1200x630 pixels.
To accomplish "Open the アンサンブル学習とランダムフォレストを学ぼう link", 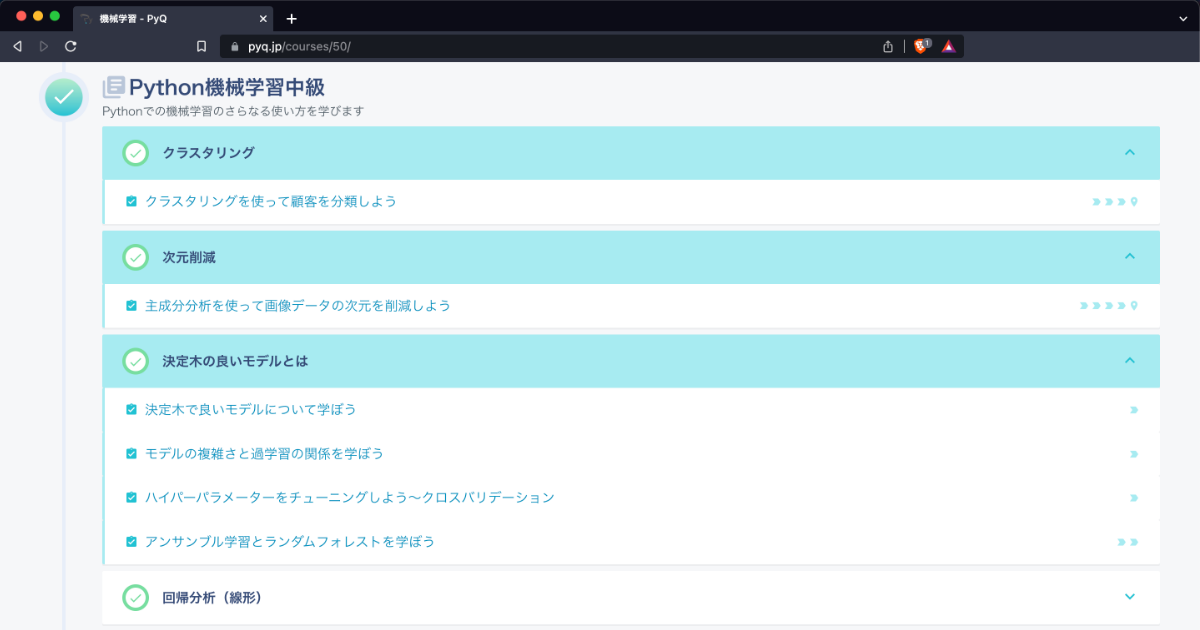I will pos(289,541).
